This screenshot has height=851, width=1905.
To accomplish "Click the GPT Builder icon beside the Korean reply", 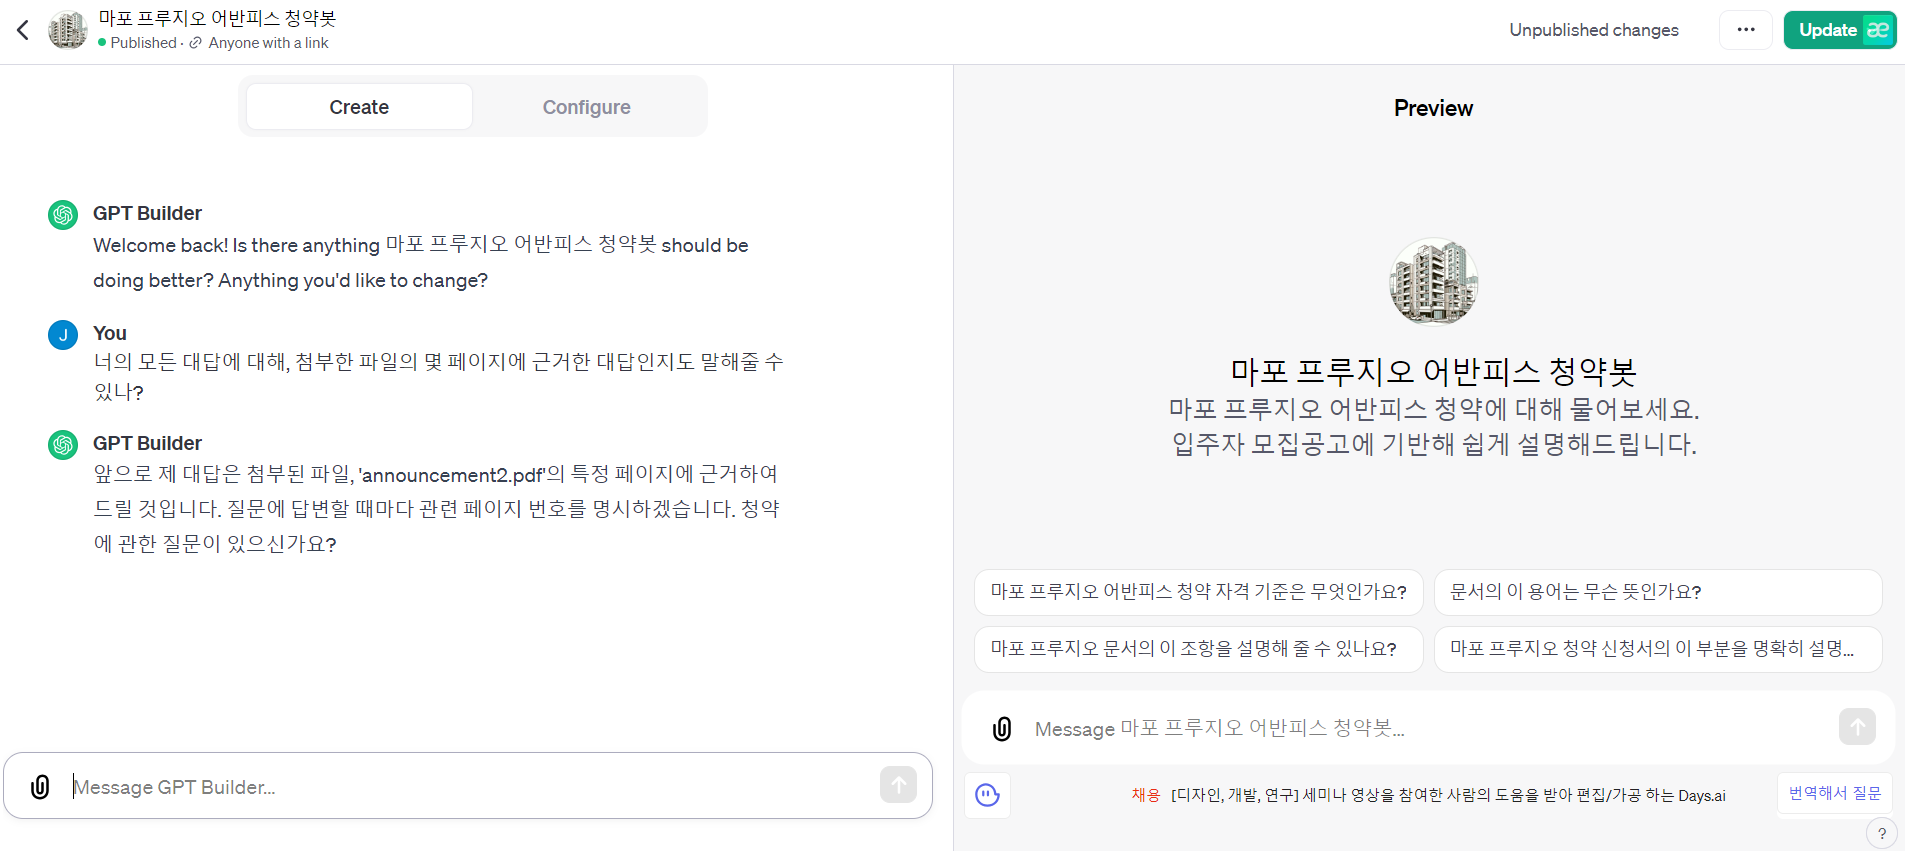I will [x=63, y=445].
